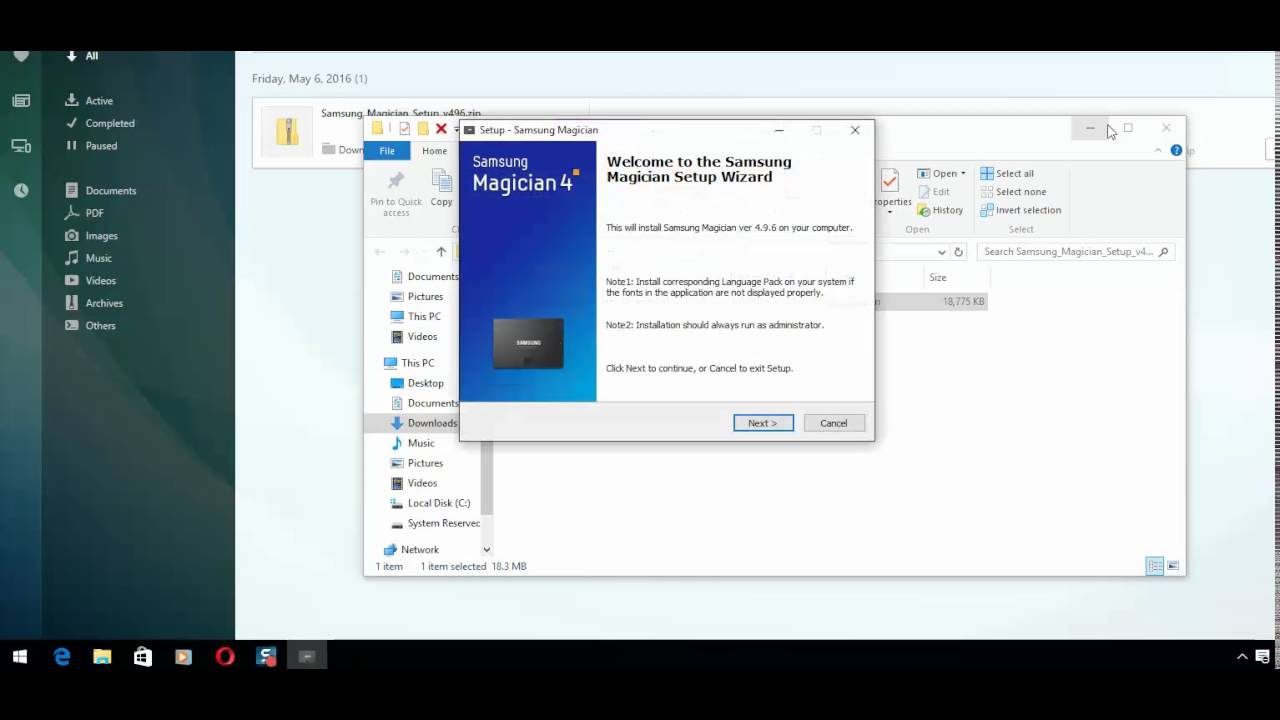Click the clock history icon in left strip
1280x720 pixels.
click(x=21, y=190)
